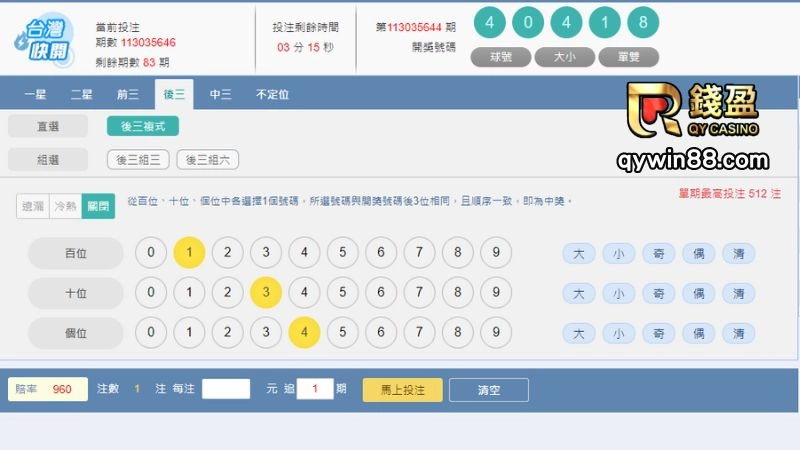The width and height of the screenshot is (800, 450).
Task: Click the bet amount per 注 input
Action: point(226,389)
